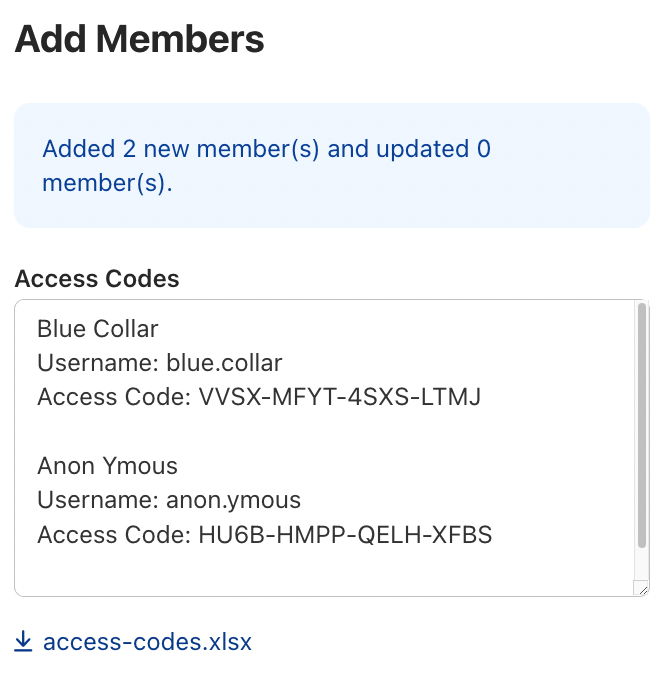This screenshot has height=680, width=666.
Task: Click the 'Access Codes' field label
Action: (97, 279)
